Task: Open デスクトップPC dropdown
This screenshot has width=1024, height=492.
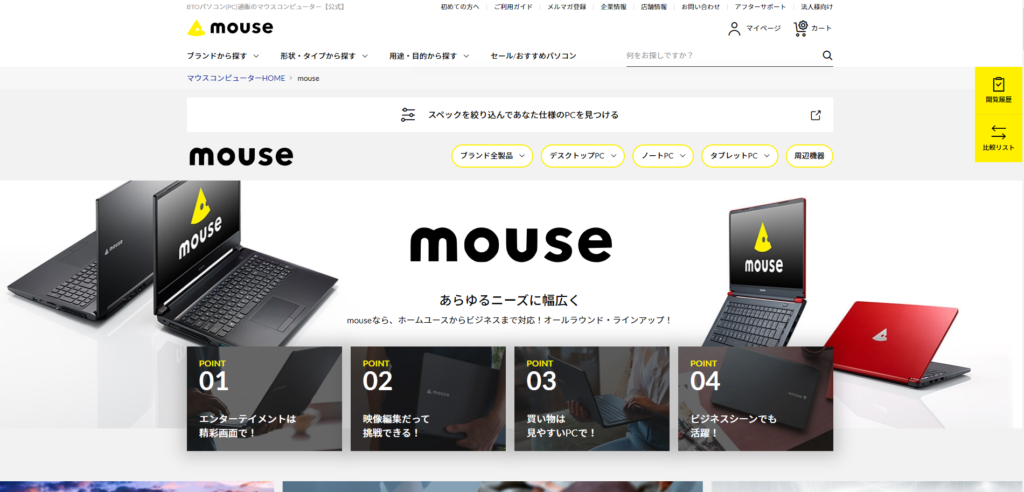Action: coord(583,156)
